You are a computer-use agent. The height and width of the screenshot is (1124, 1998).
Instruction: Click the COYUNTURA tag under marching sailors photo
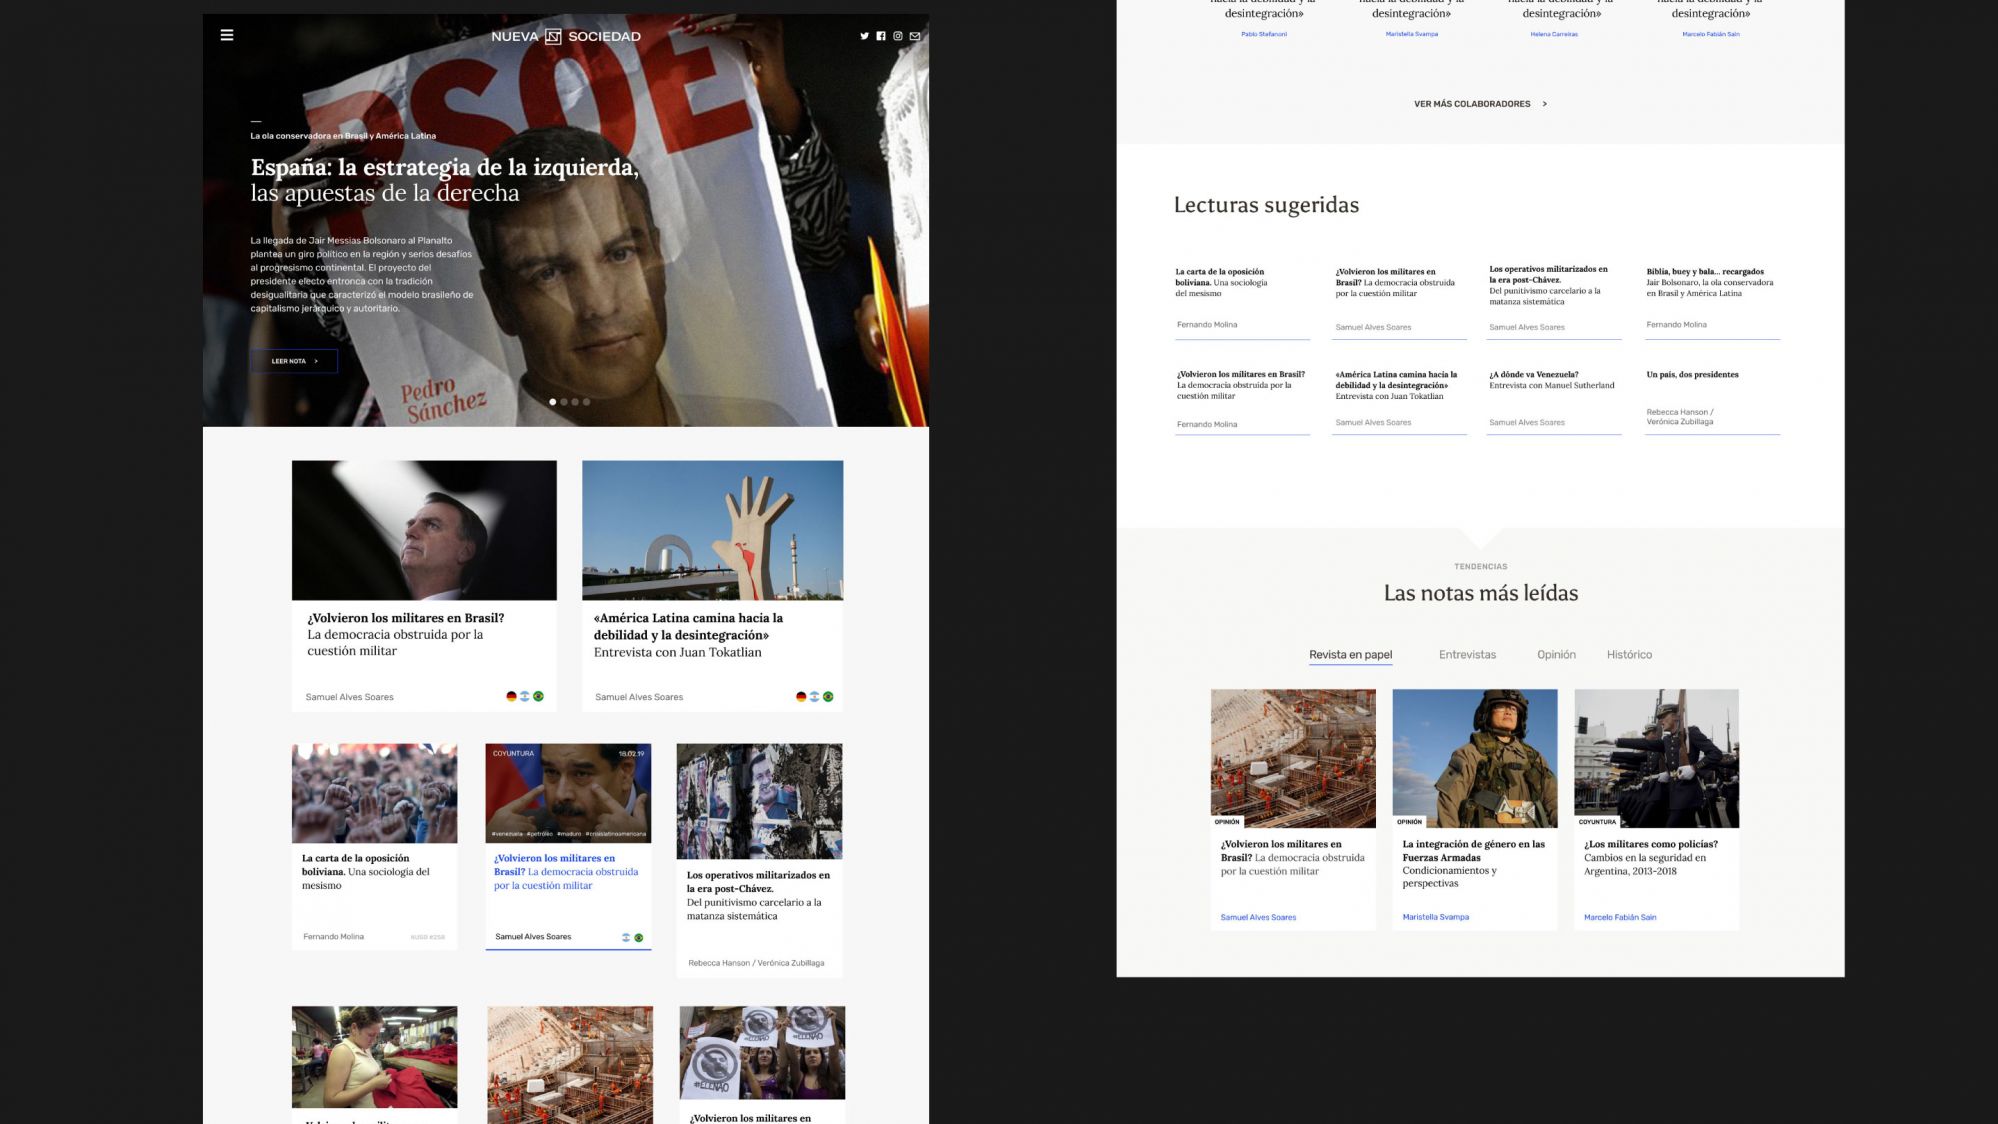coord(1597,822)
